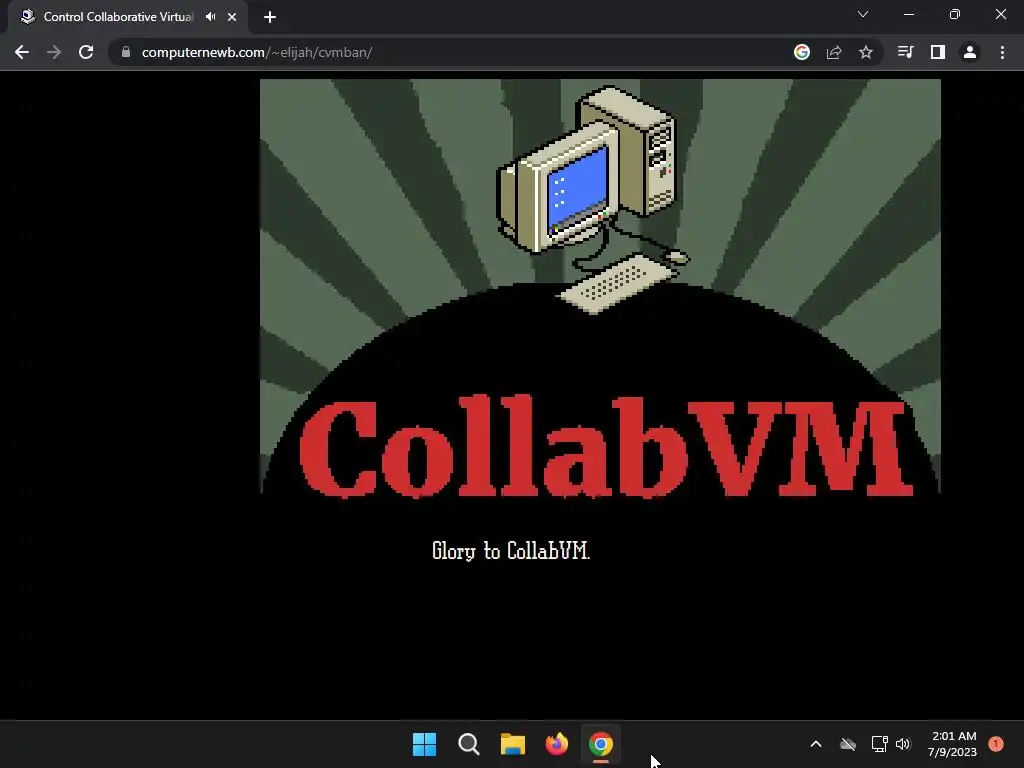Viewport: 1024px width, 768px height.
Task: Share this page using share icon
Action: tap(834, 52)
